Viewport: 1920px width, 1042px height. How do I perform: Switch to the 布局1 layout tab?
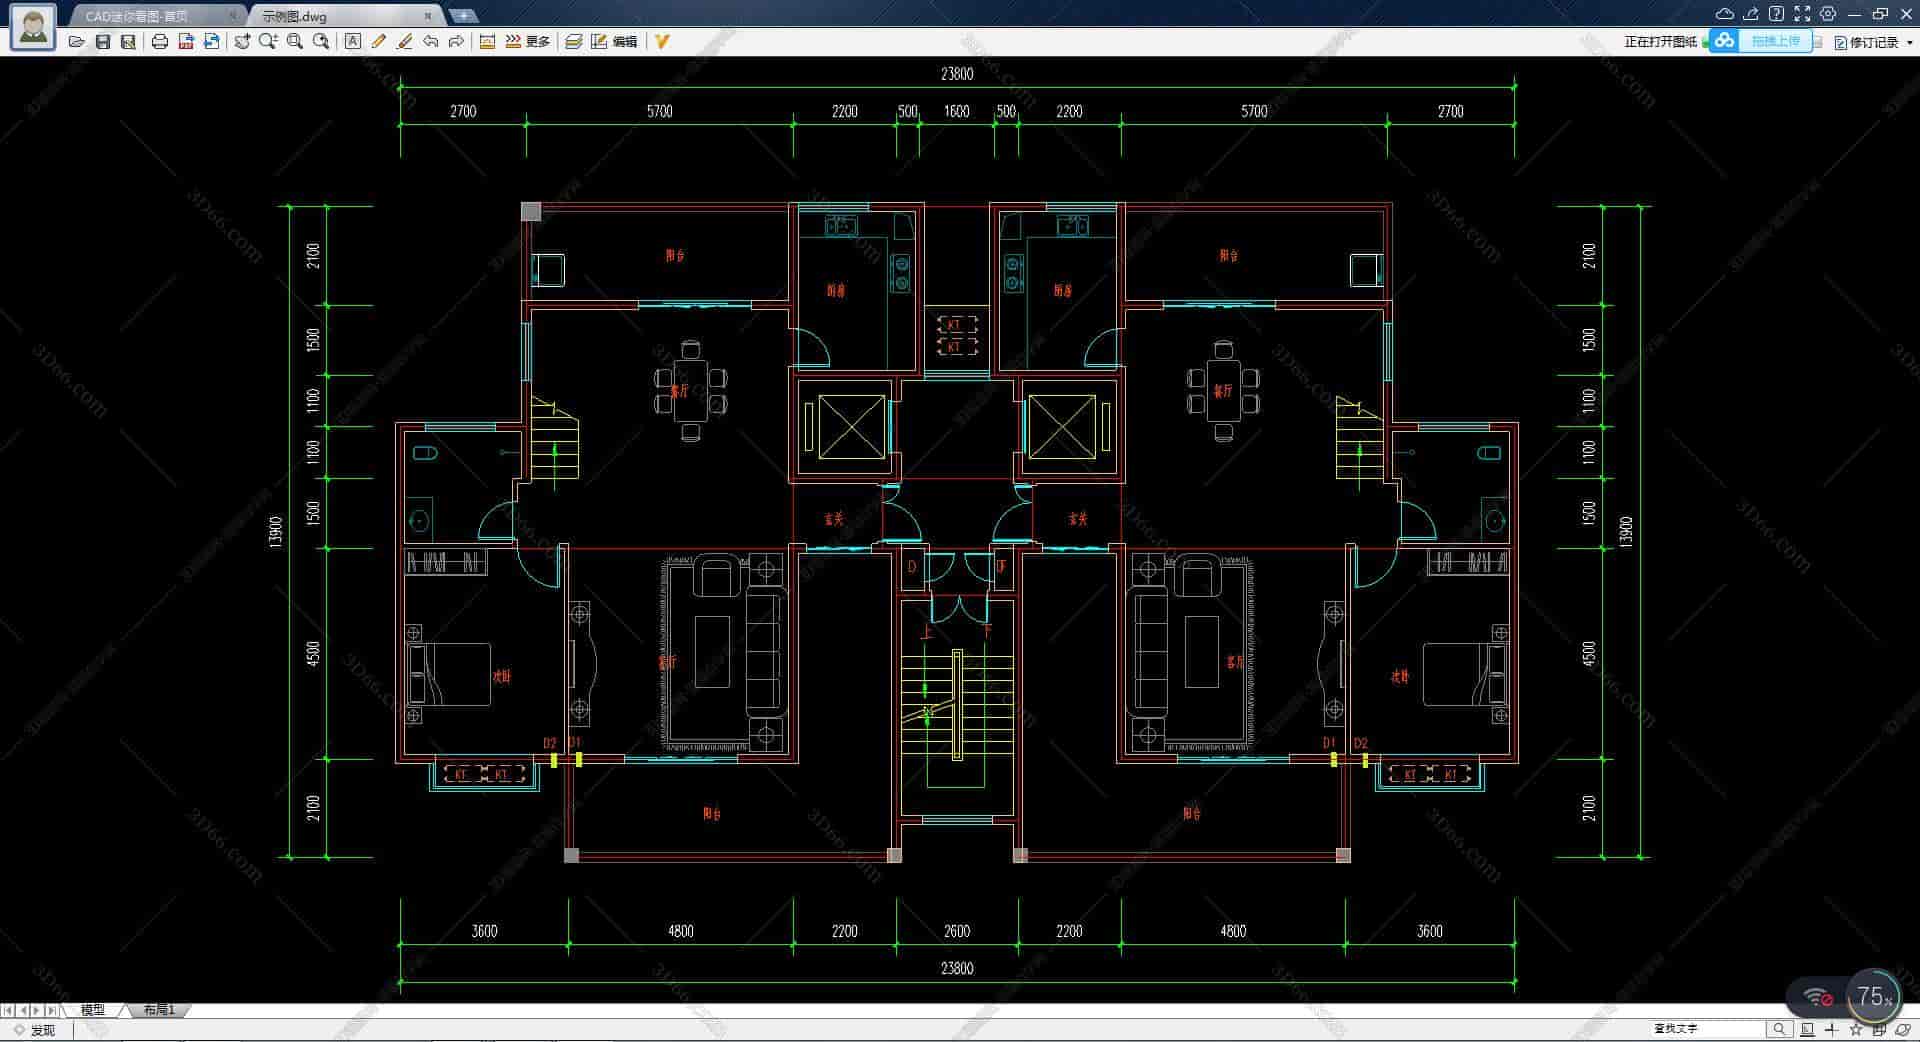[x=159, y=1010]
